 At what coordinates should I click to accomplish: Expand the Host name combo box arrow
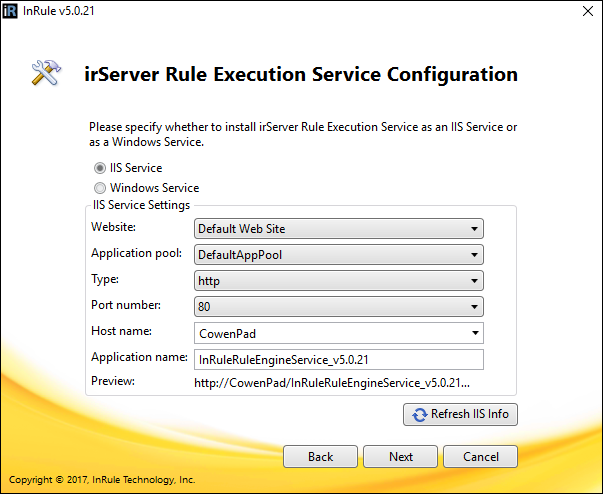point(475,333)
